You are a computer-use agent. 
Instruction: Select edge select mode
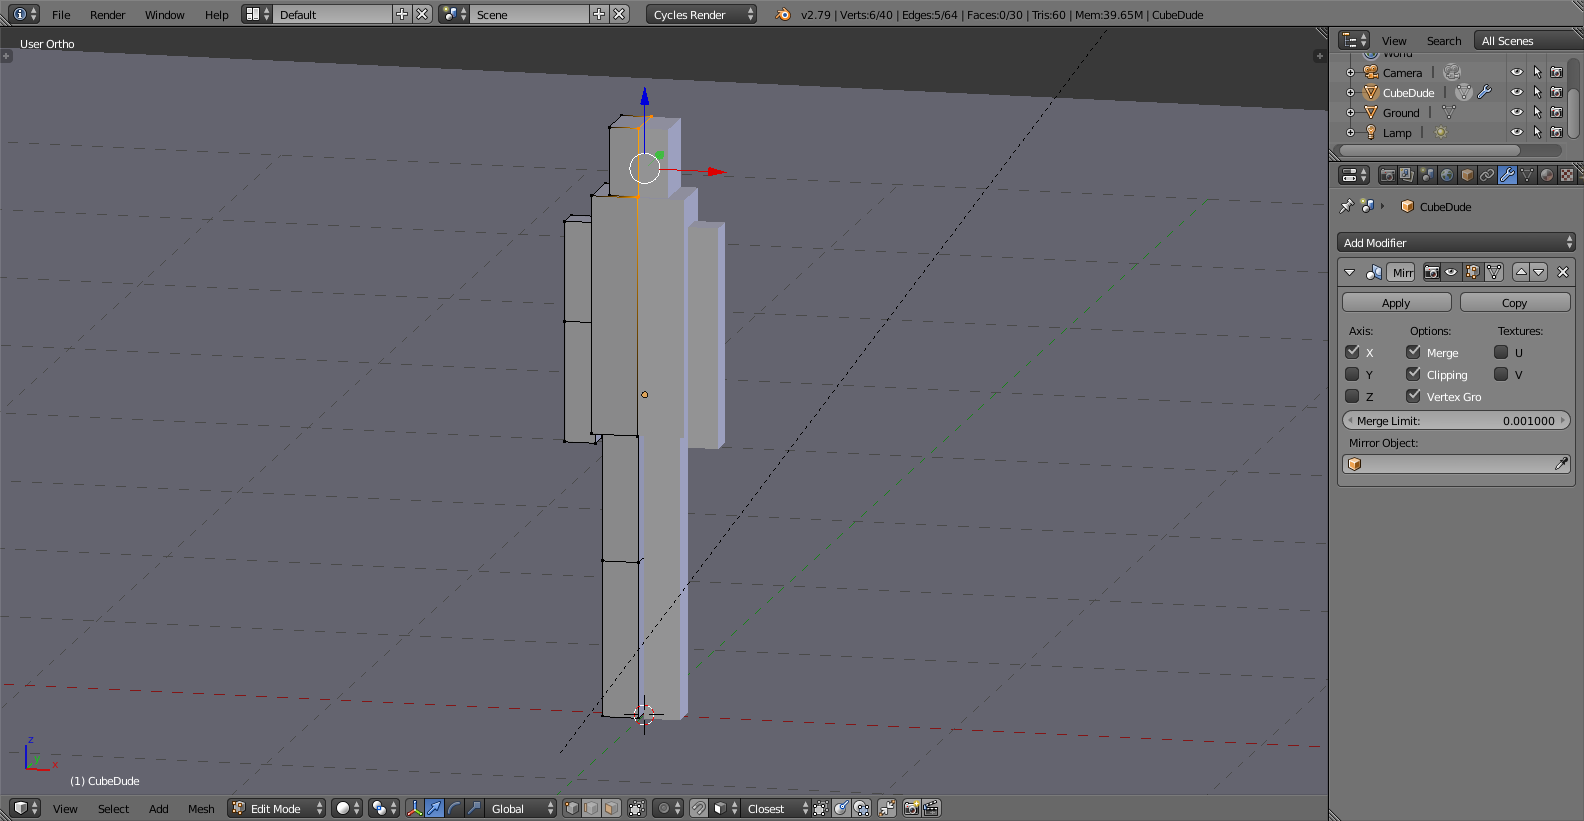click(x=592, y=808)
